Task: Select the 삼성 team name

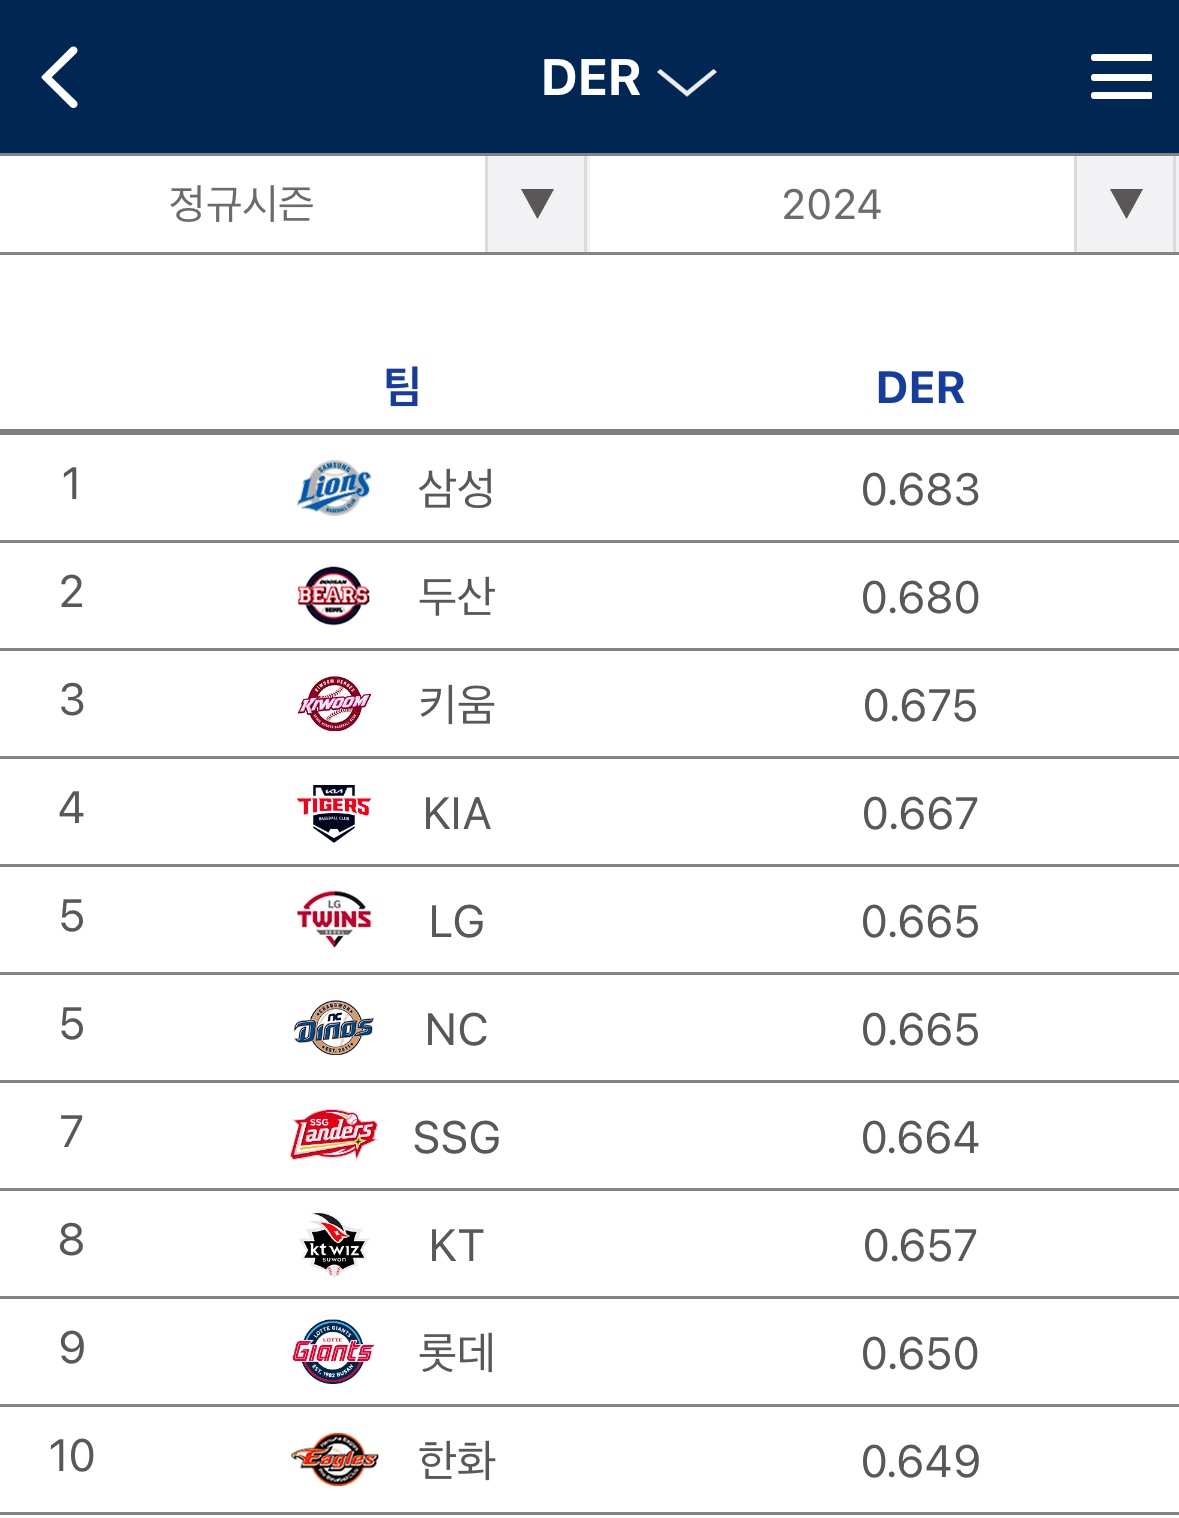Action: (456, 489)
